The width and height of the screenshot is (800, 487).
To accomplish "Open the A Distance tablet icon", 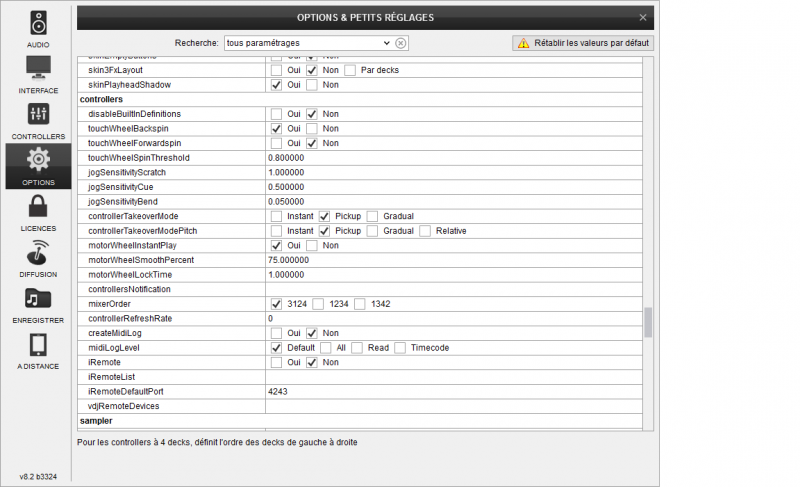I will tap(38, 345).
